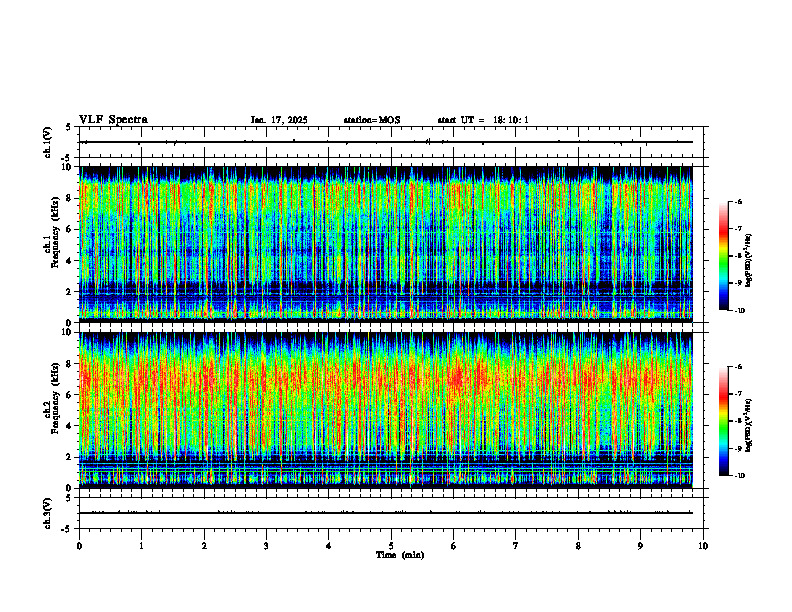Click the ch.1 frequency tick "2"
Viewport: 792px width, 612px height.
[70, 292]
